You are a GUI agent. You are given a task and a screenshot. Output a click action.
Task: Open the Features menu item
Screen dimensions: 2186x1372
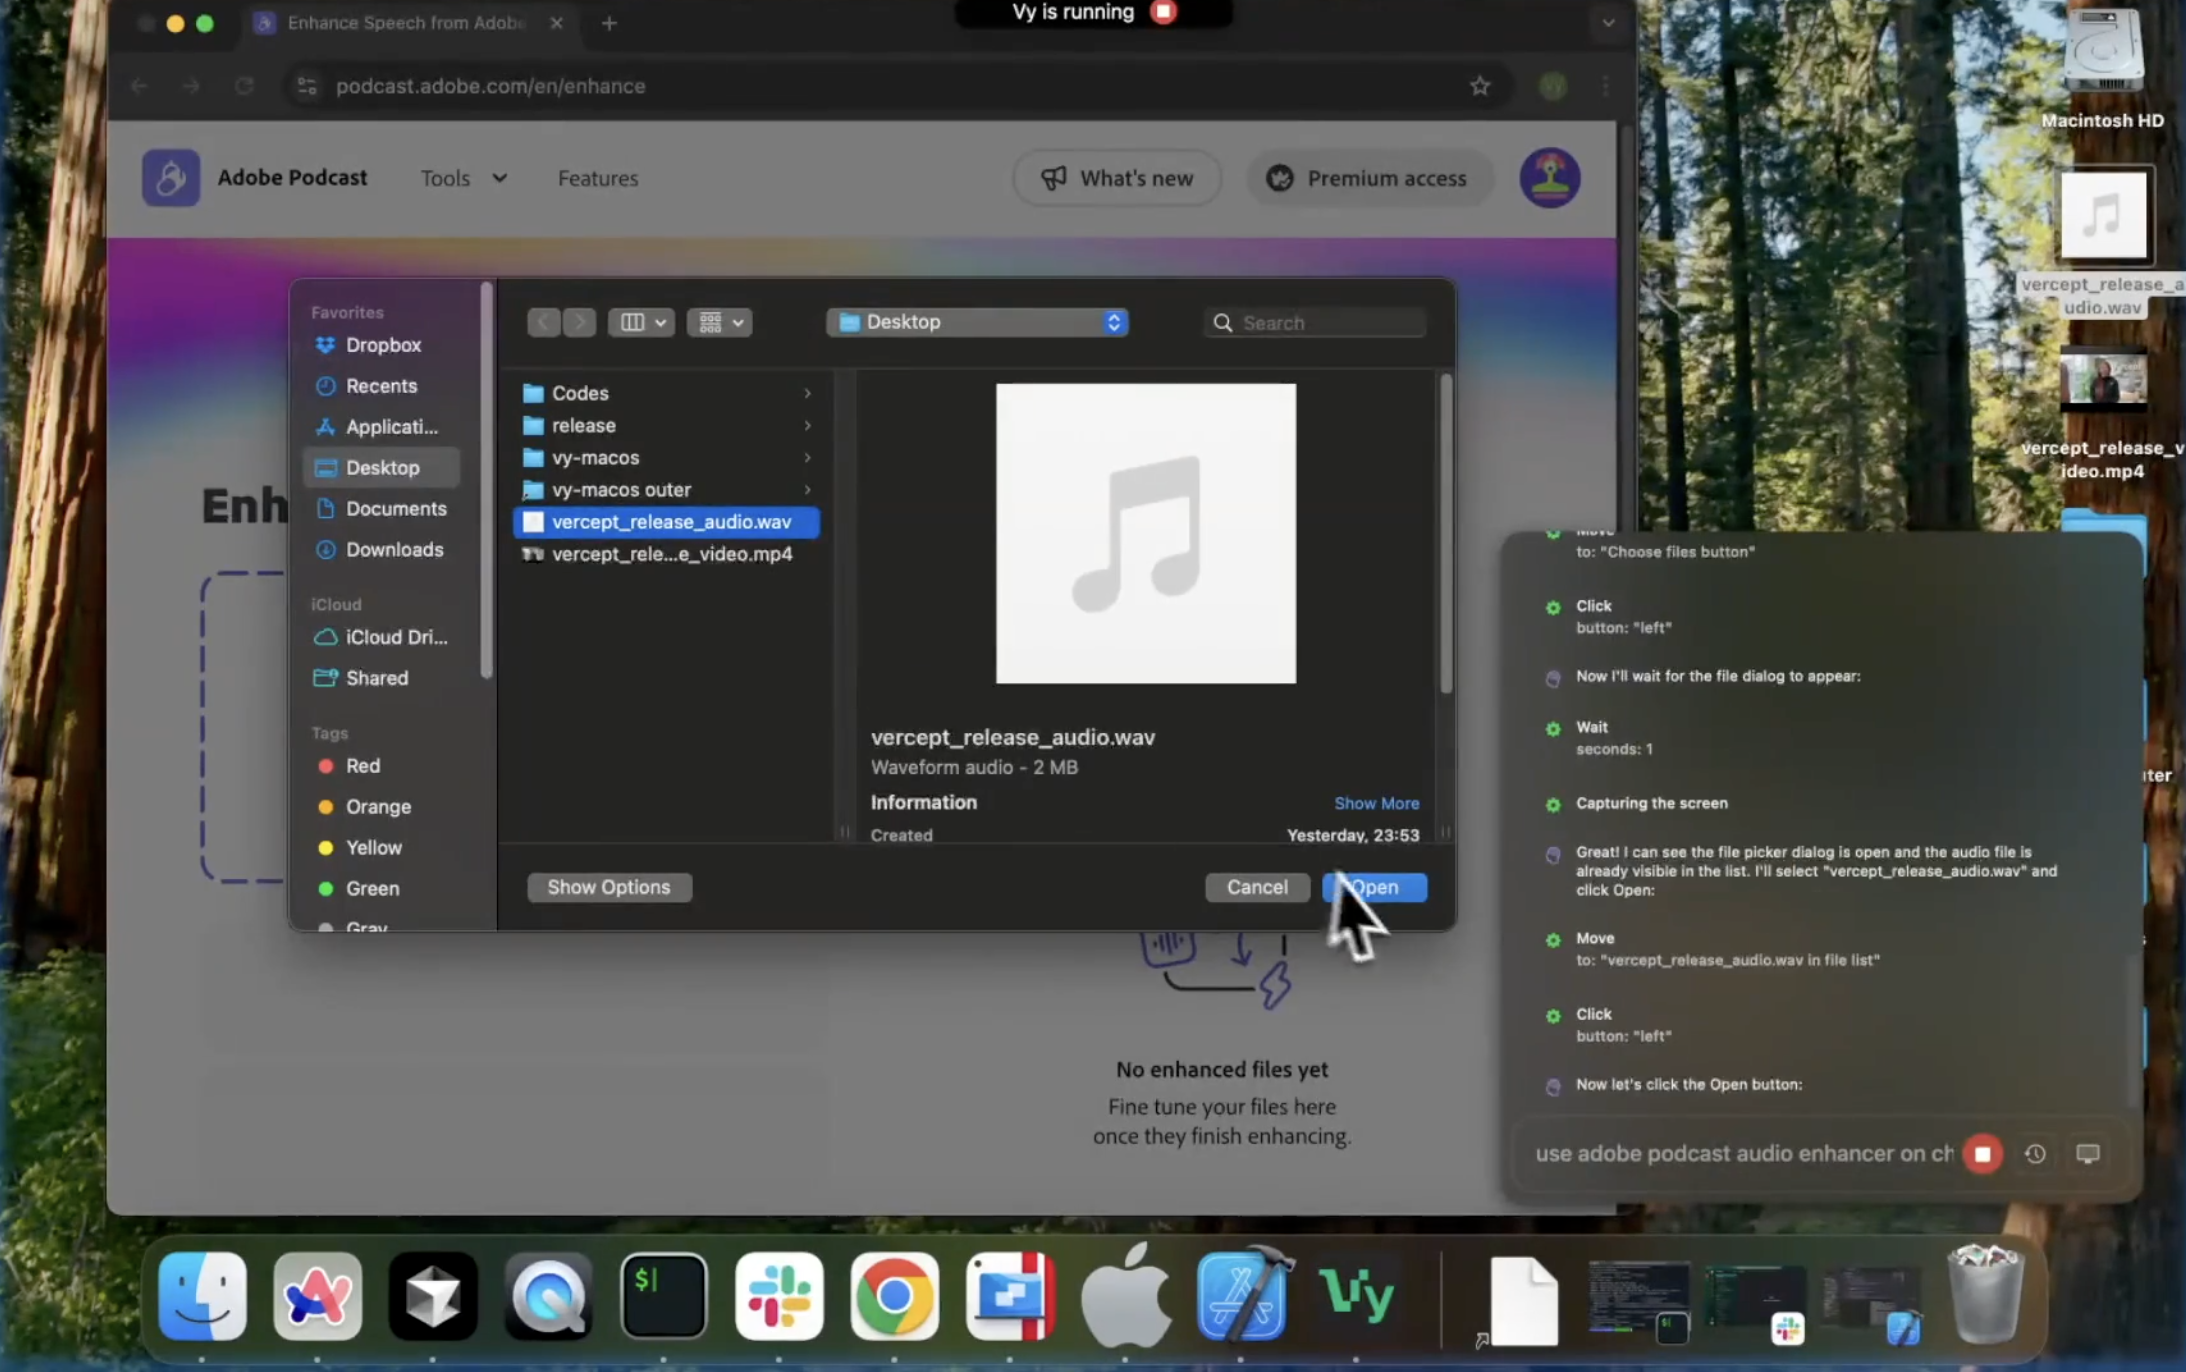coord(597,178)
